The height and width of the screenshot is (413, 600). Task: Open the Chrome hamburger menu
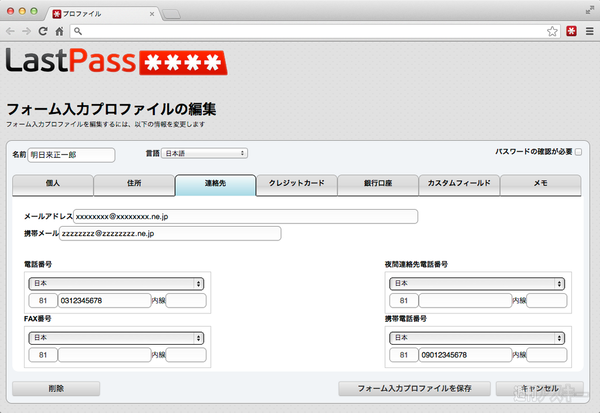(590, 31)
